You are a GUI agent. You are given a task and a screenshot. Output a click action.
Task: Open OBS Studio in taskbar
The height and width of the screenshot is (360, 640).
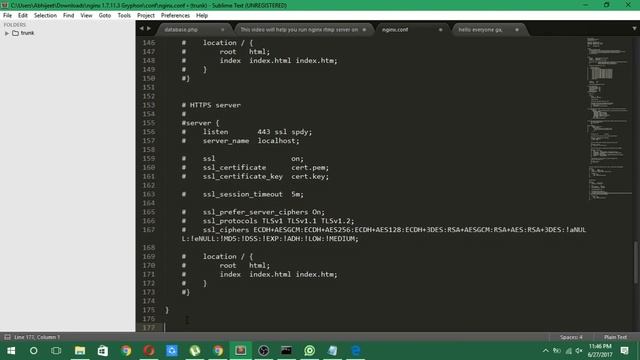click(264, 351)
